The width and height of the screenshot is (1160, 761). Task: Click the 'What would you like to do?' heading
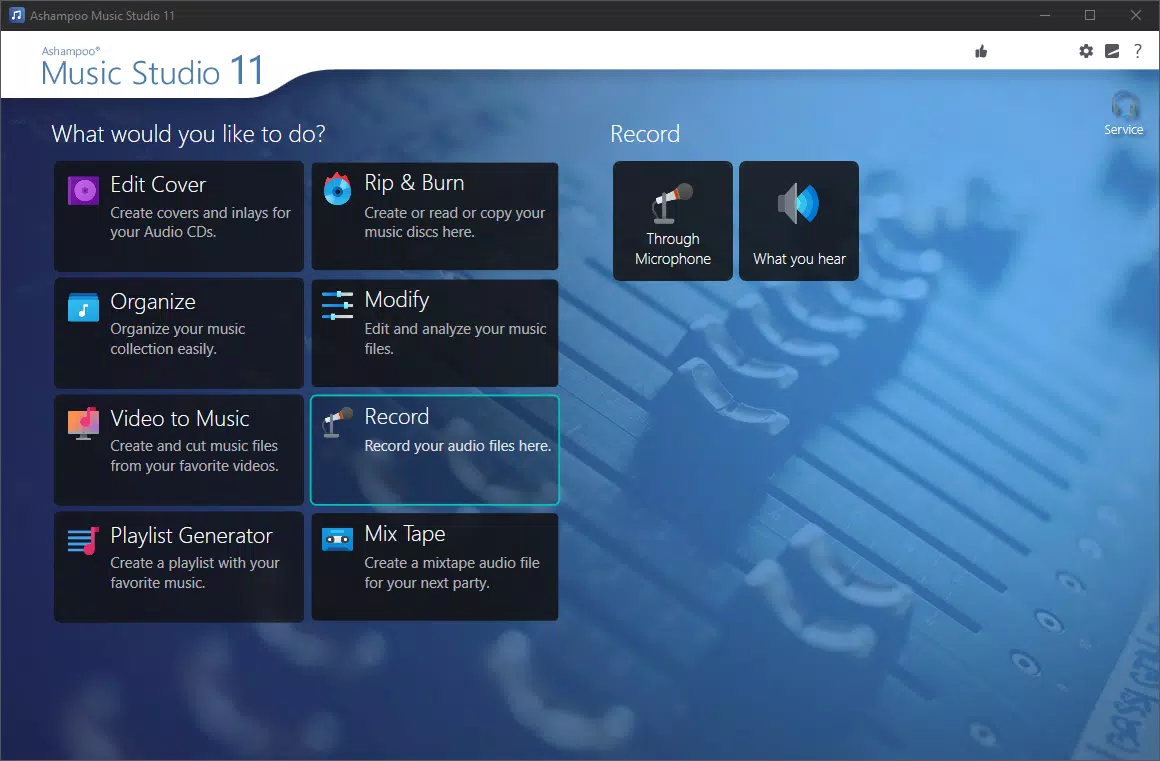pos(189,134)
